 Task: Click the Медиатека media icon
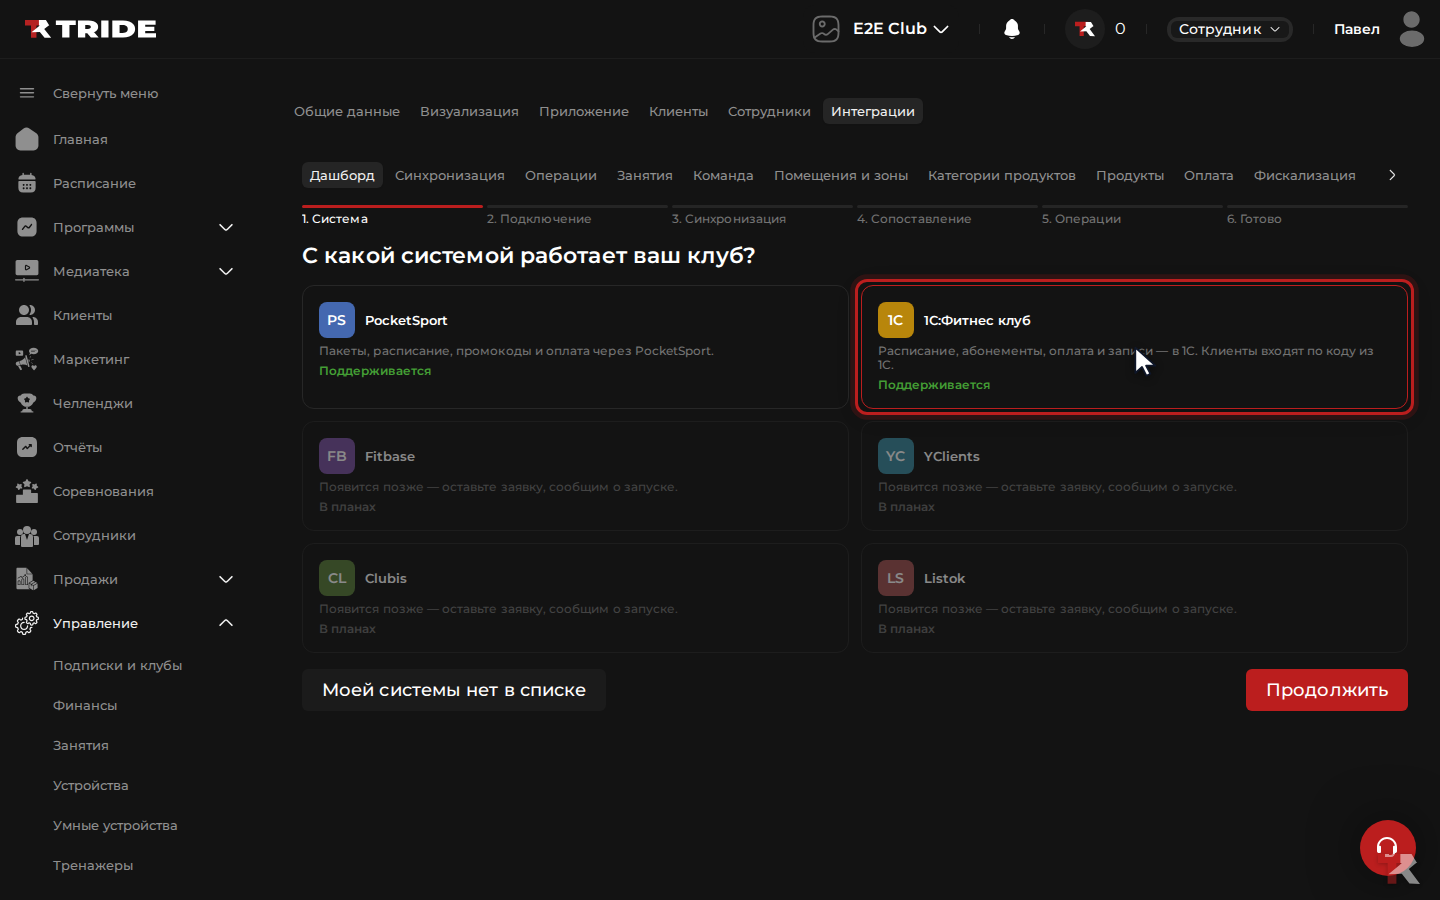[x=27, y=271]
